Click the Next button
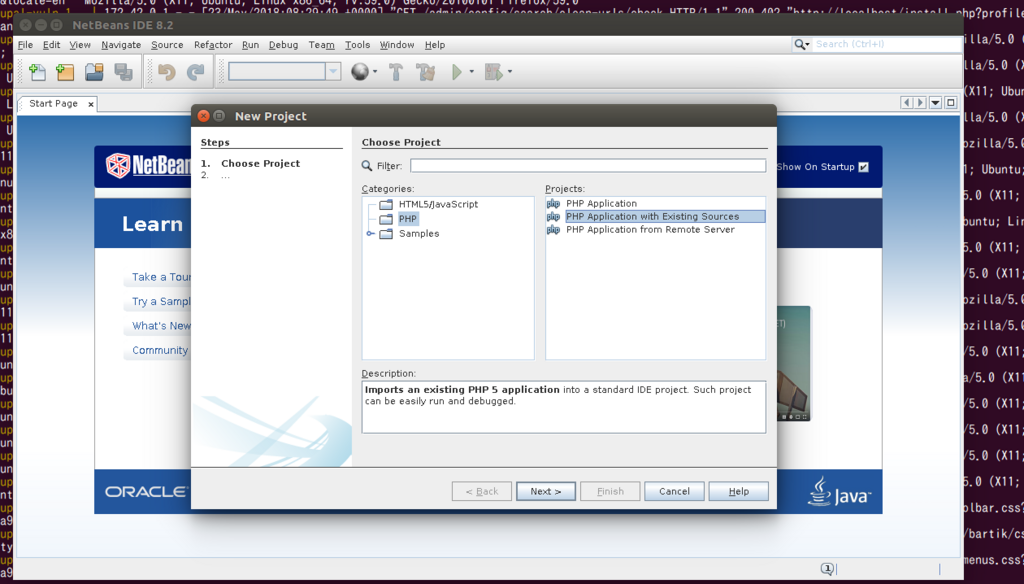Image resolution: width=1024 pixels, height=584 pixels. tap(545, 491)
